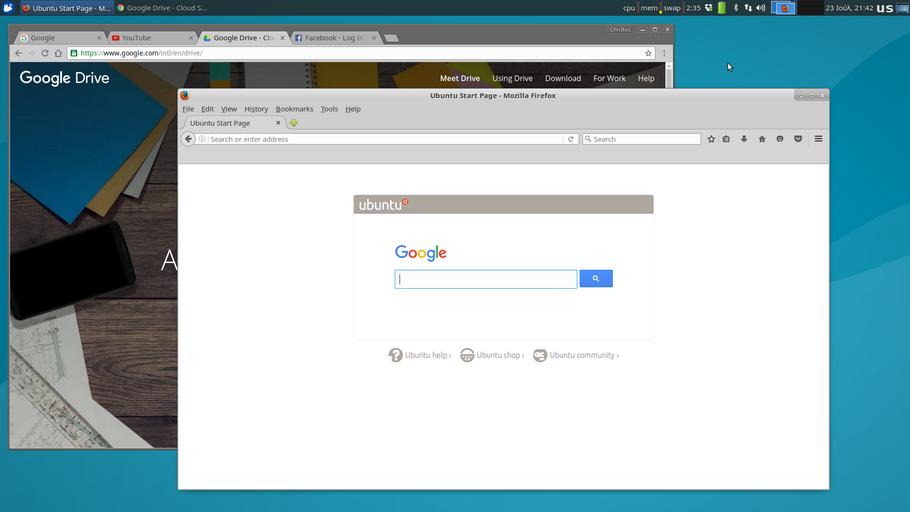Click the Firefox address bar field
Viewport: 910px width, 512px height.
pyautogui.click(x=385, y=139)
